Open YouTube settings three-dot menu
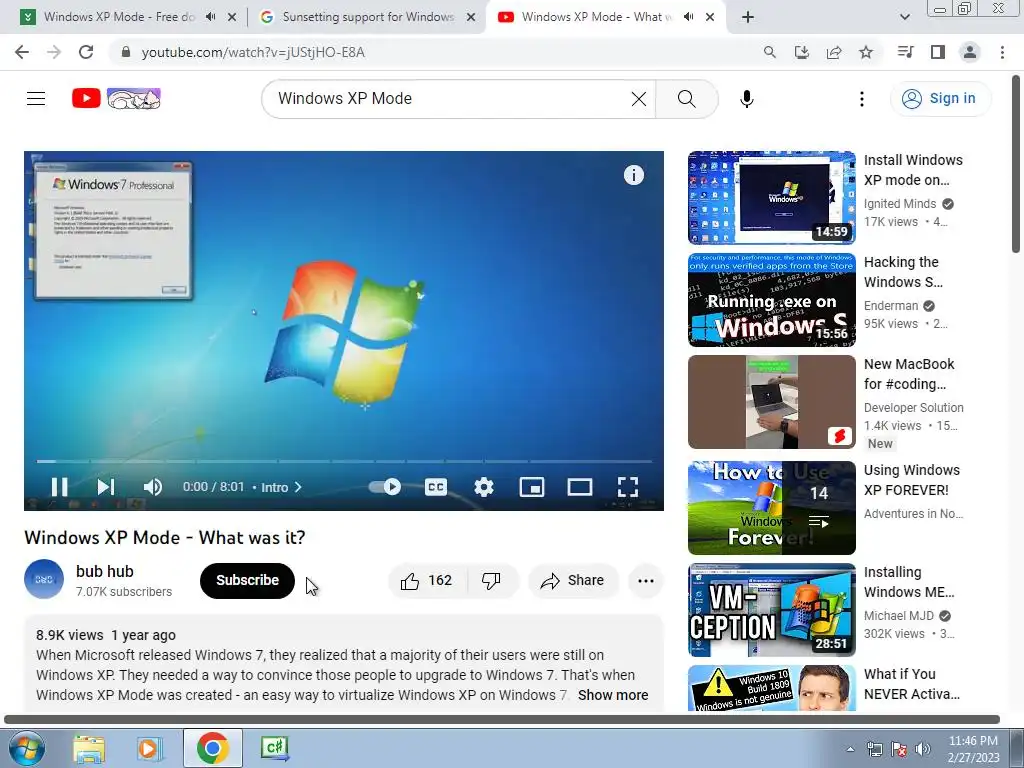The height and width of the screenshot is (768, 1024). [x=862, y=99]
